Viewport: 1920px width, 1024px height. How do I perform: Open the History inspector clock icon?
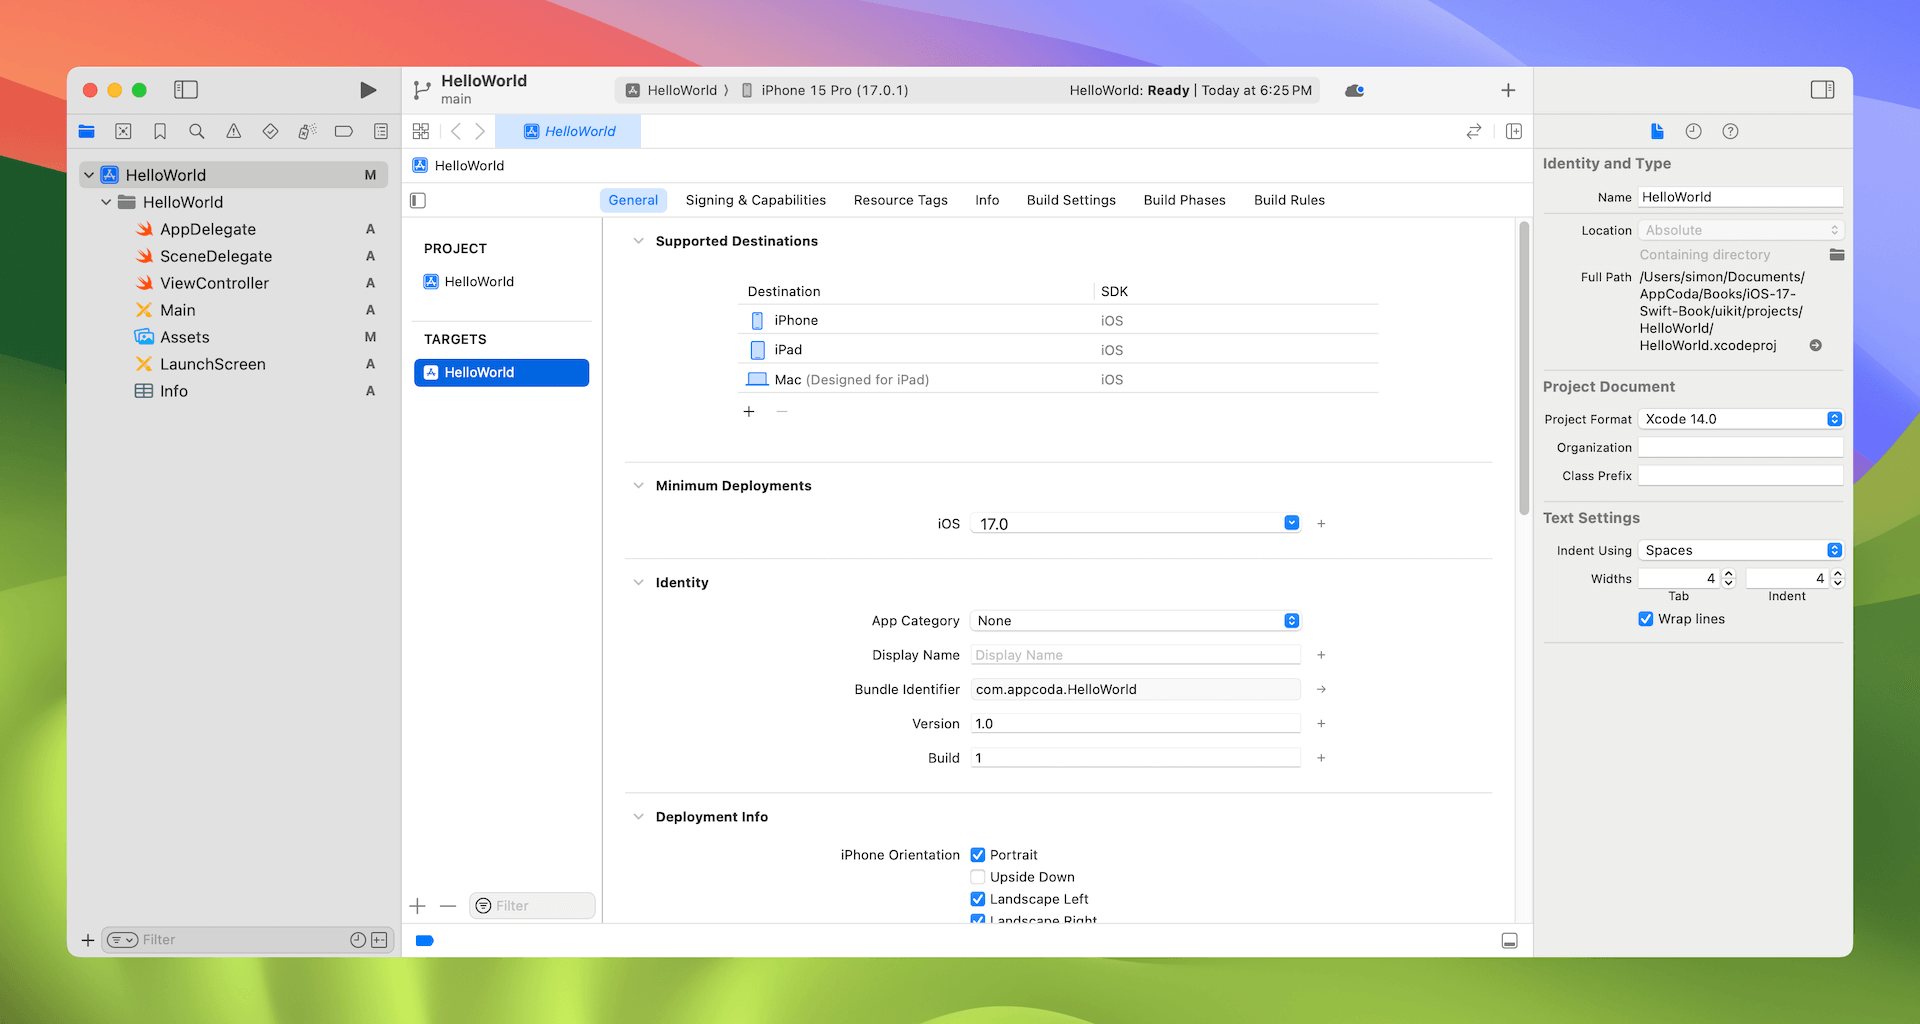click(x=1693, y=131)
